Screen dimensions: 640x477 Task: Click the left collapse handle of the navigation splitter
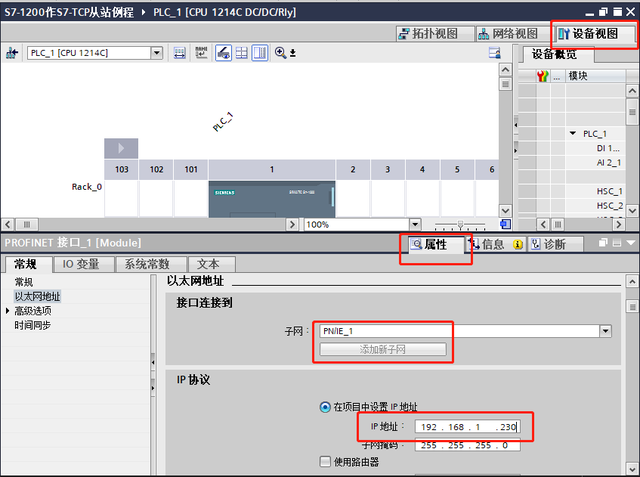click(x=153, y=362)
